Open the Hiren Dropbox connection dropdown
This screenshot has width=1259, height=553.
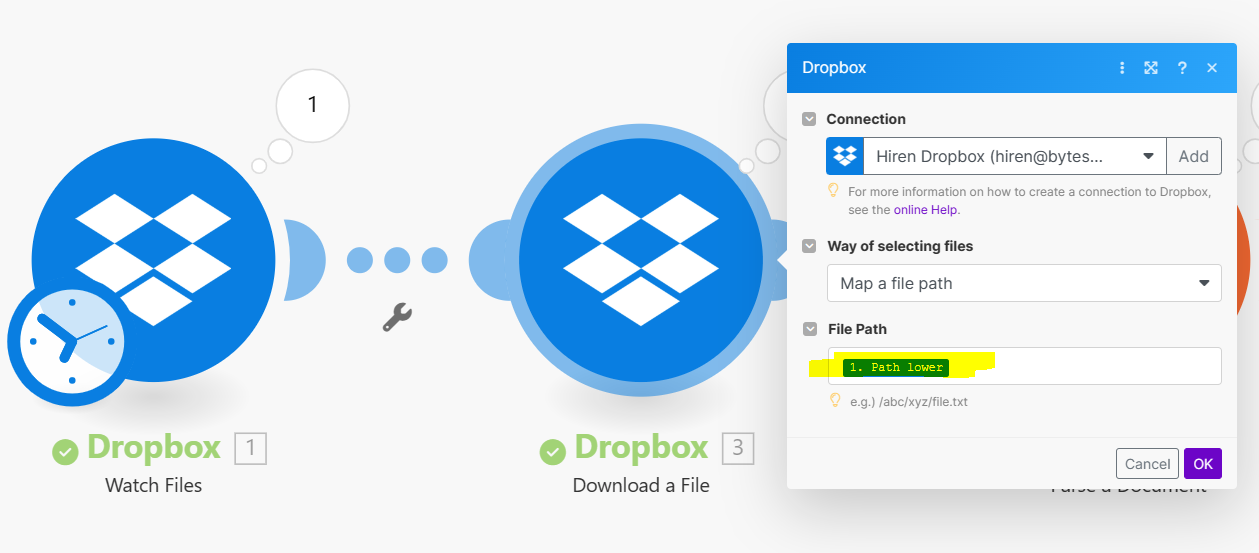tap(1015, 156)
